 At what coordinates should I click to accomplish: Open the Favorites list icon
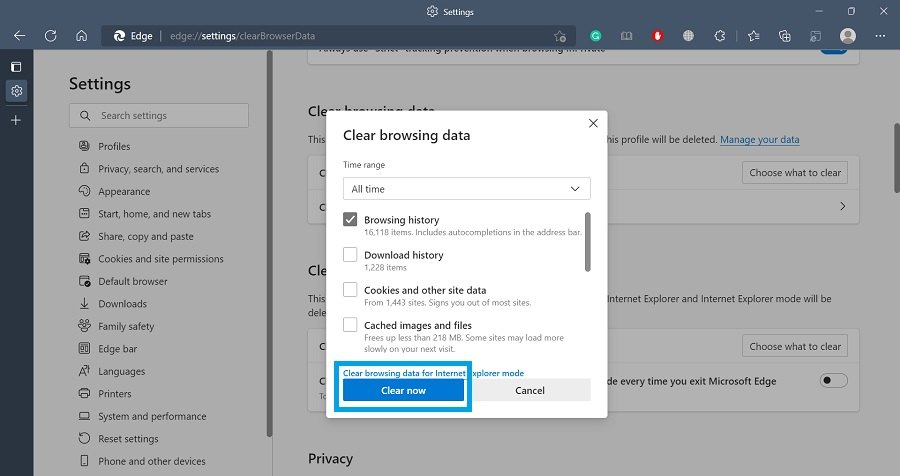(754, 36)
